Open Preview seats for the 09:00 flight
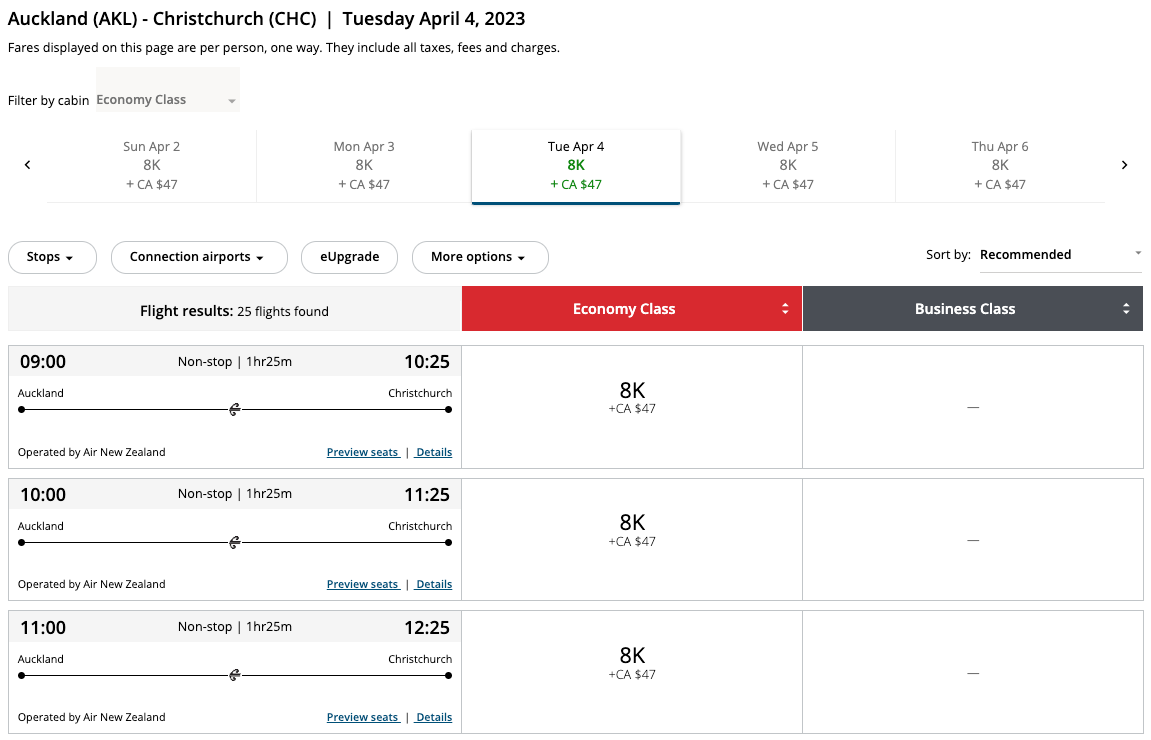 pos(363,452)
